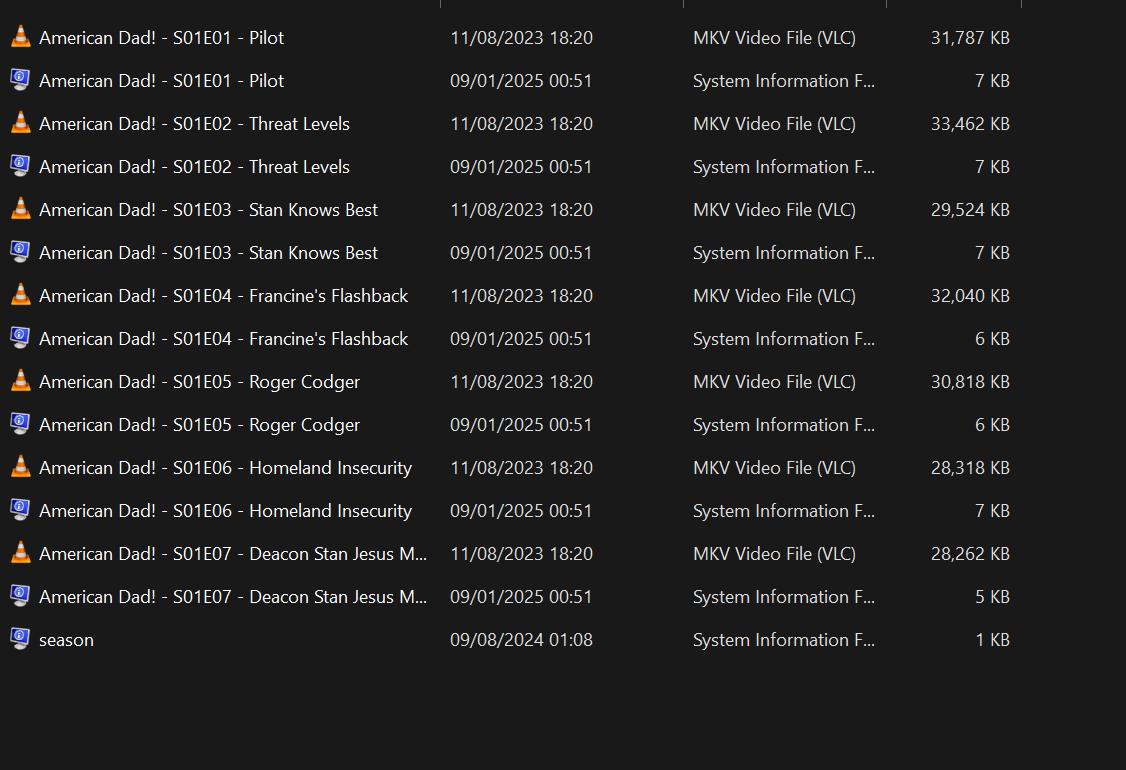Click the 29,524 KB file size entry
The width and height of the screenshot is (1126, 770).
click(x=969, y=210)
